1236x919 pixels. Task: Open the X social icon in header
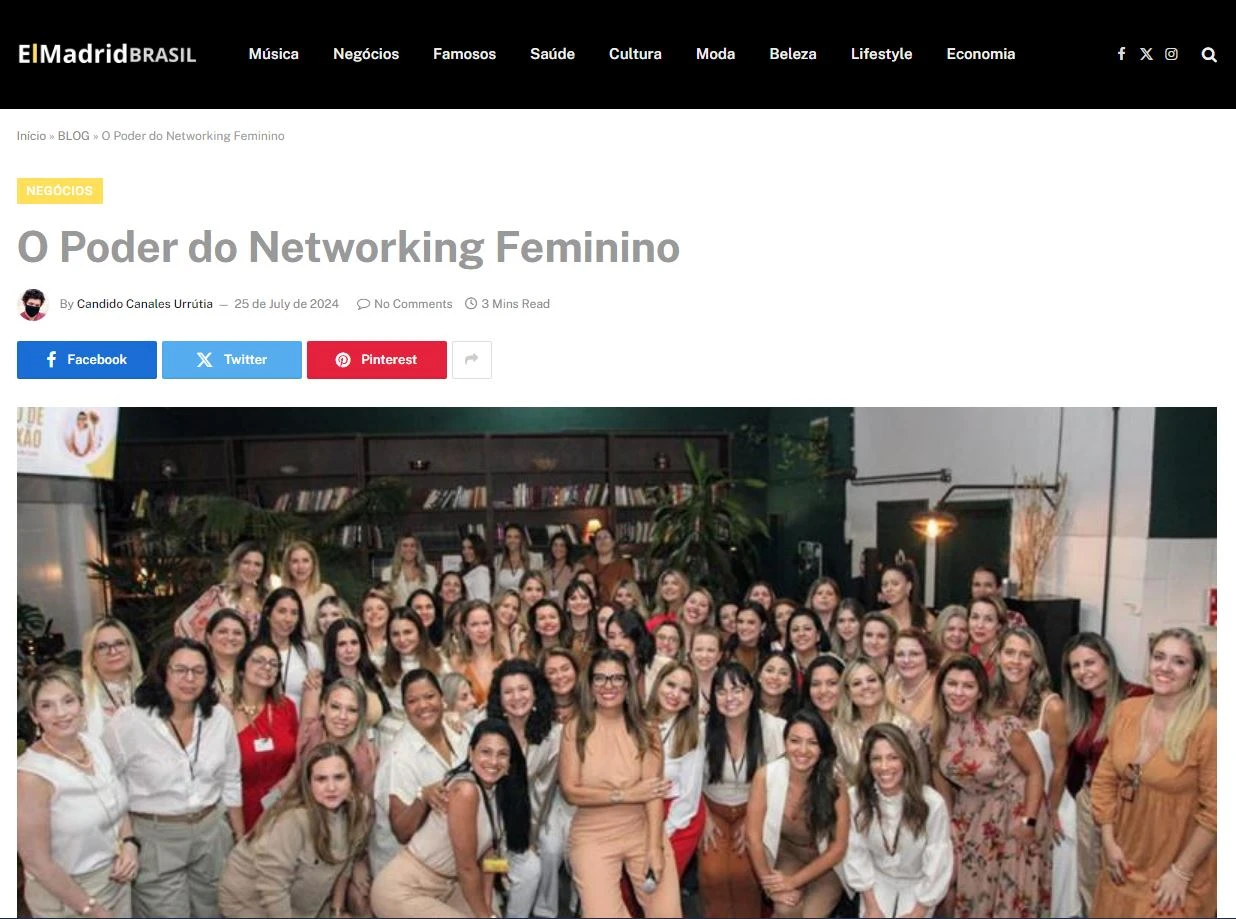click(1146, 54)
